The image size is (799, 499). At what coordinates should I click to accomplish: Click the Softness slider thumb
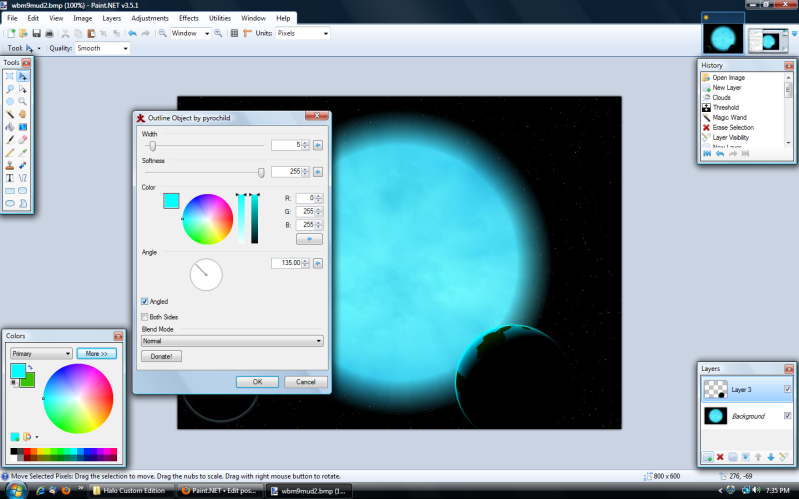tap(261, 172)
